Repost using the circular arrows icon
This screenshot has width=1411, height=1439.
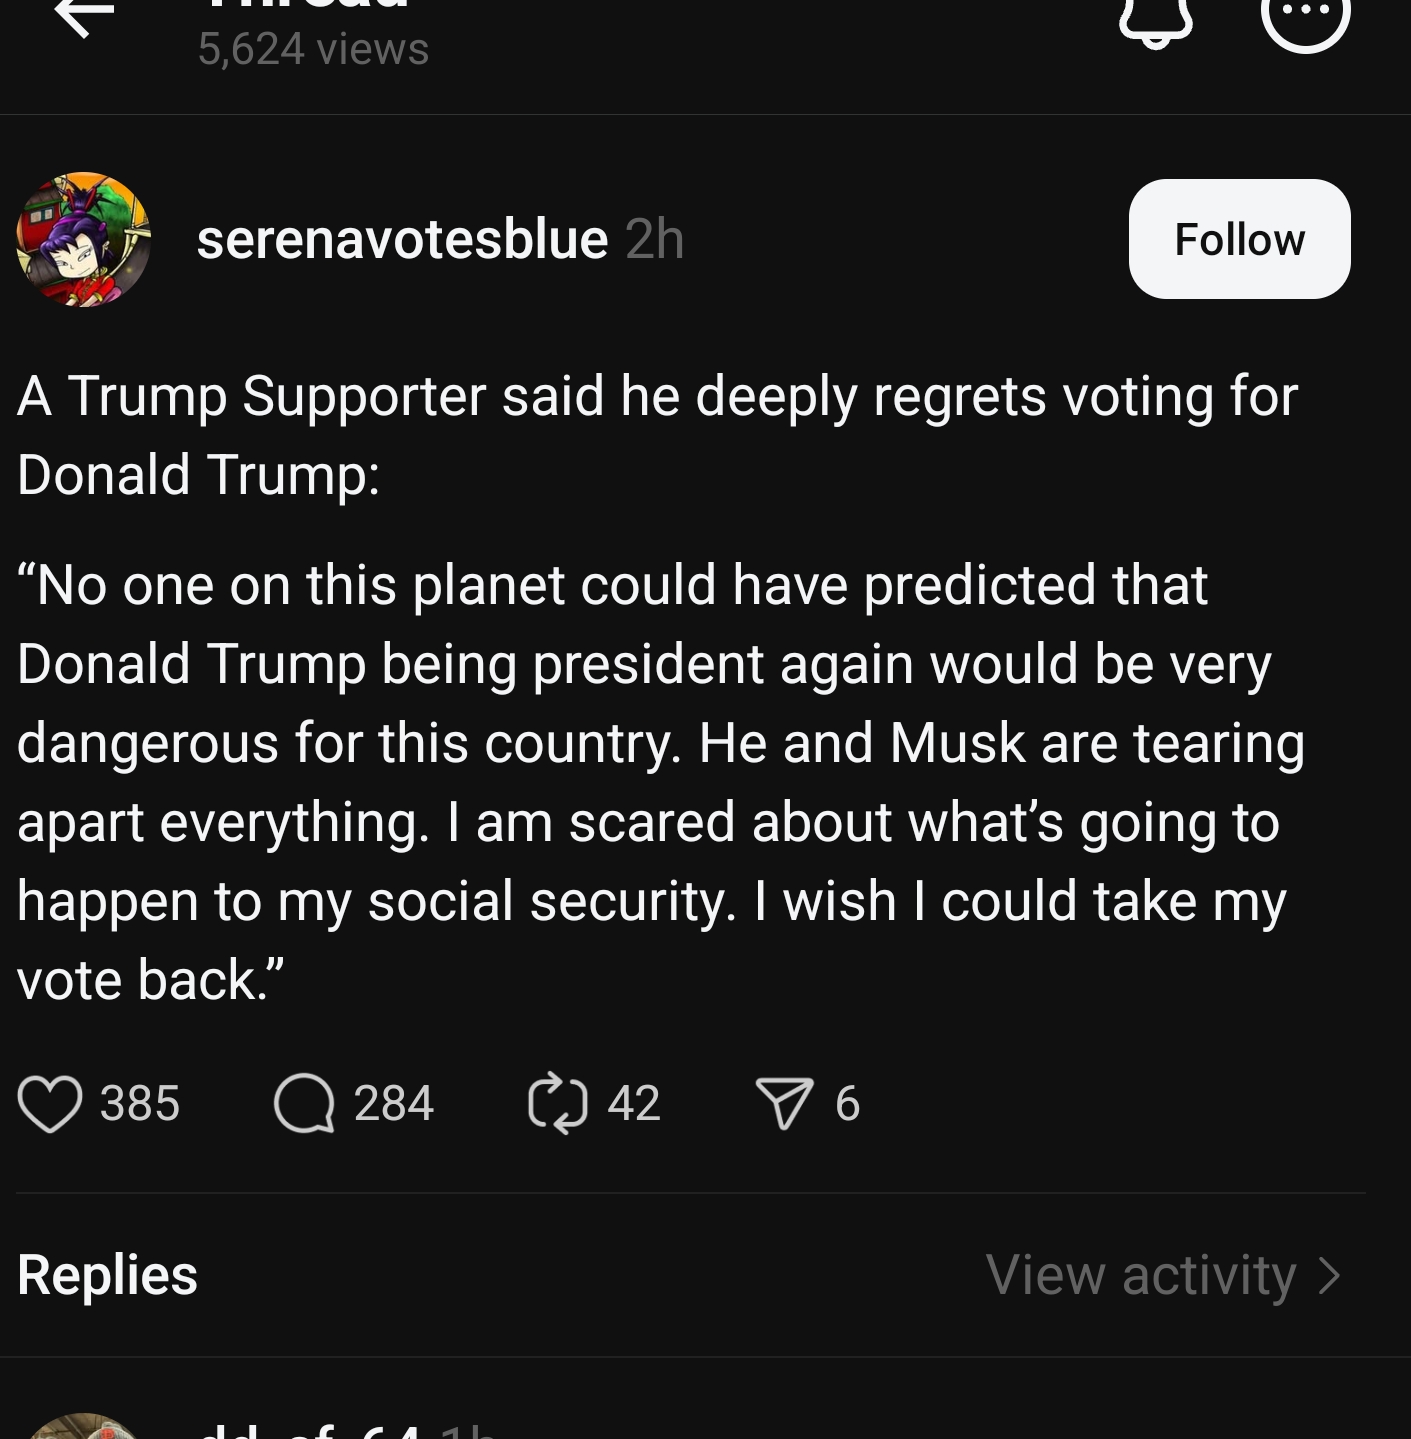click(x=557, y=1103)
